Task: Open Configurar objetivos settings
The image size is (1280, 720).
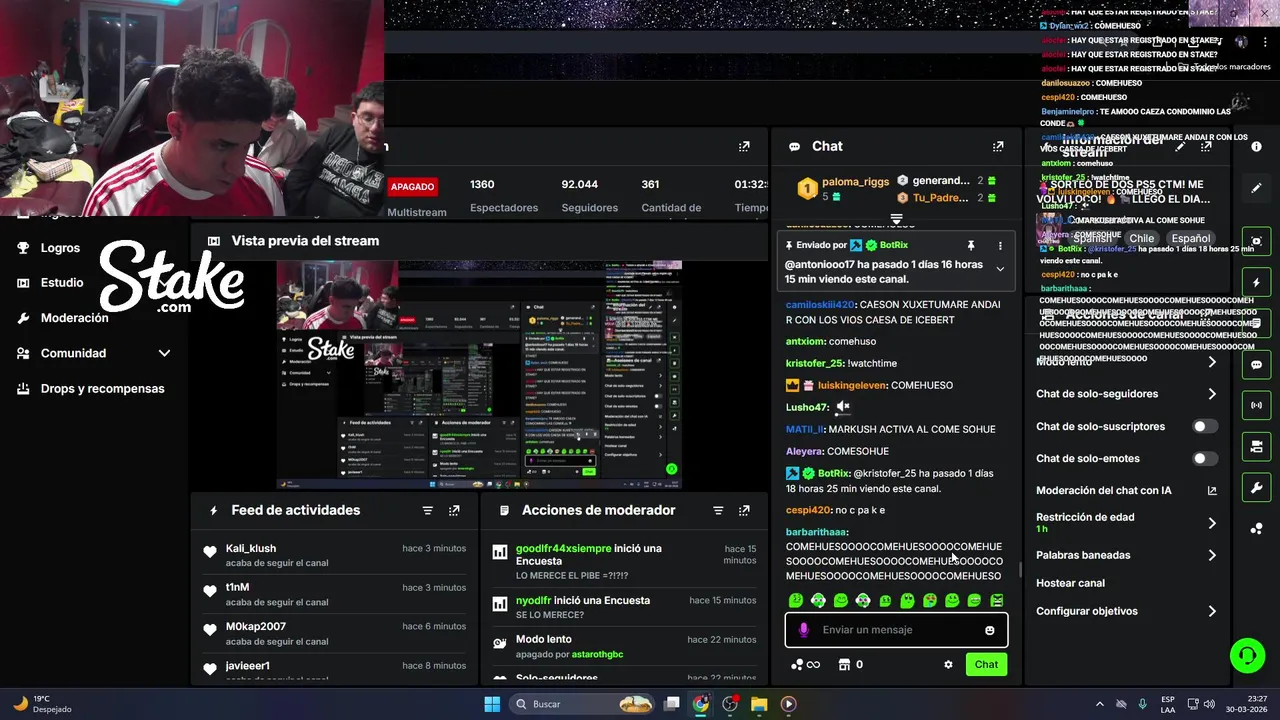Action: 1212,611
